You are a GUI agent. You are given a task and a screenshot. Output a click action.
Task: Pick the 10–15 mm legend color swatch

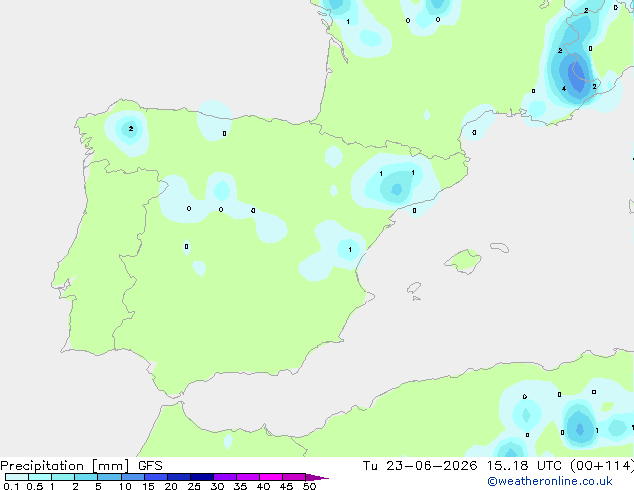pos(133,477)
